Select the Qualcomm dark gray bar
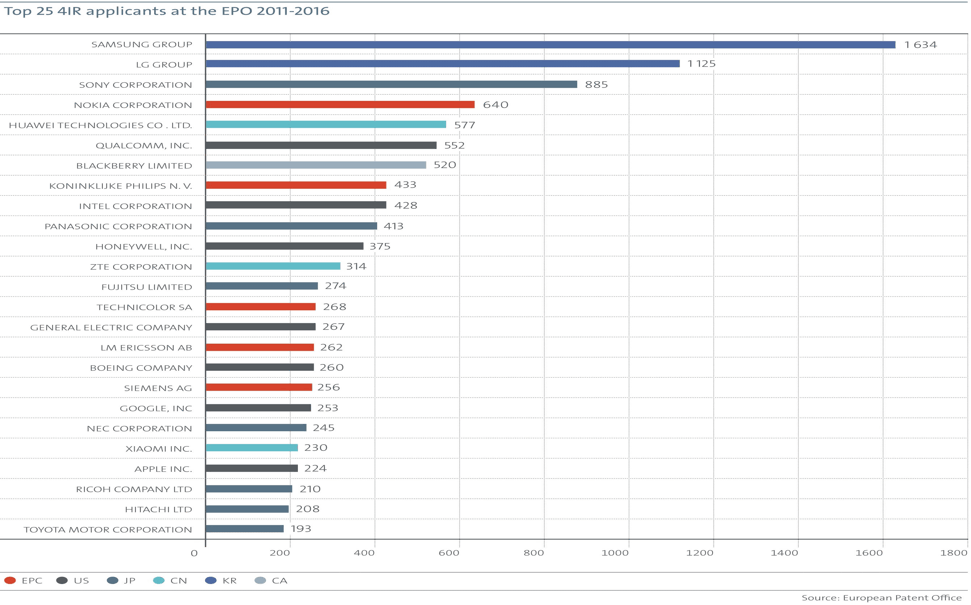 point(321,145)
